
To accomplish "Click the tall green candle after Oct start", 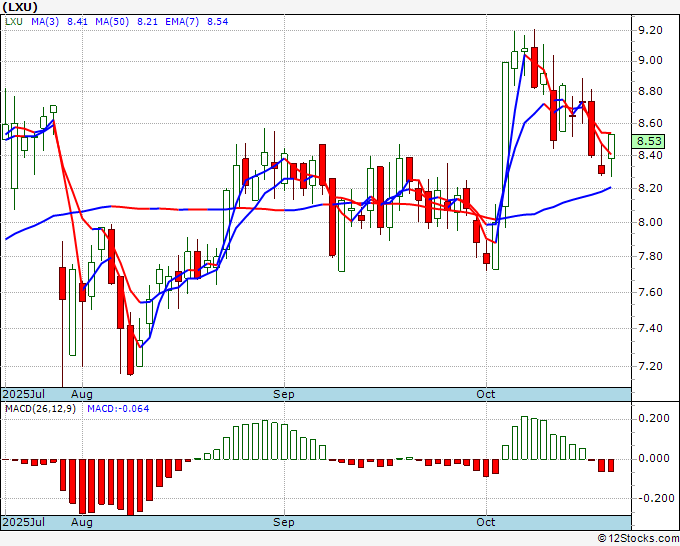I will click(505, 134).
